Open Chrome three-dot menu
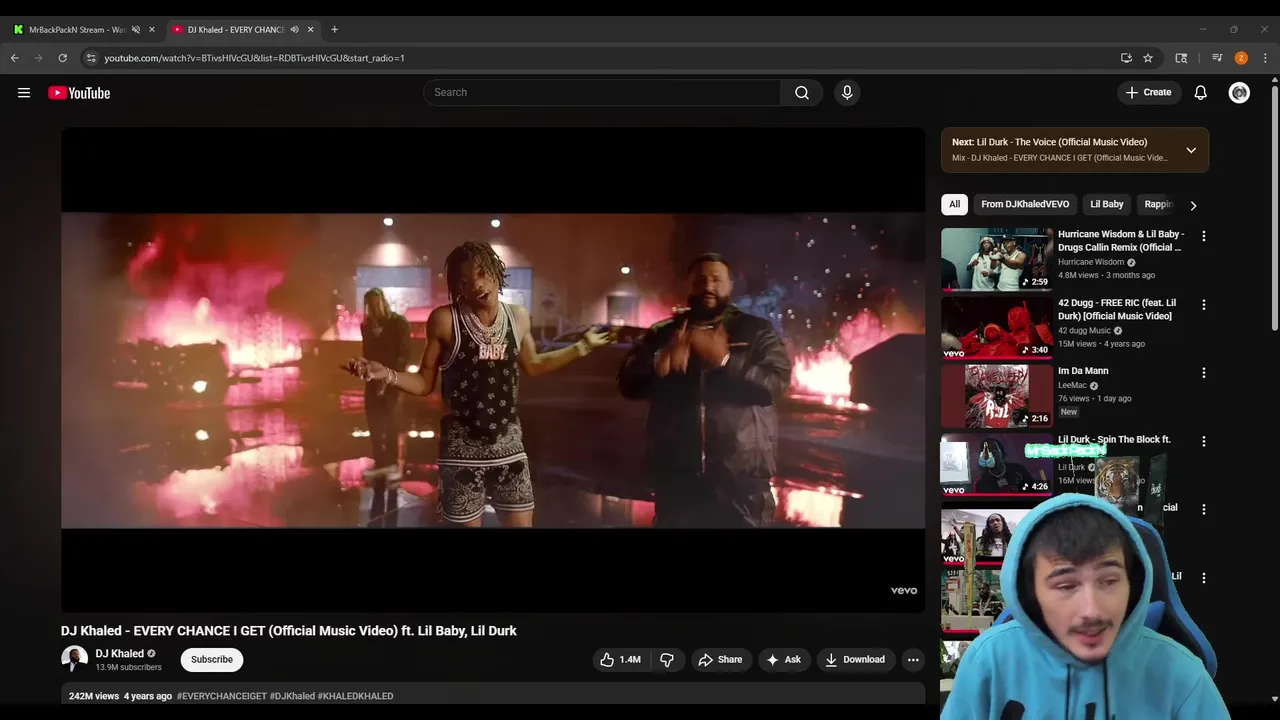Screen dimensions: 1280x720 pyautogui.click(x=1265, y=58)
